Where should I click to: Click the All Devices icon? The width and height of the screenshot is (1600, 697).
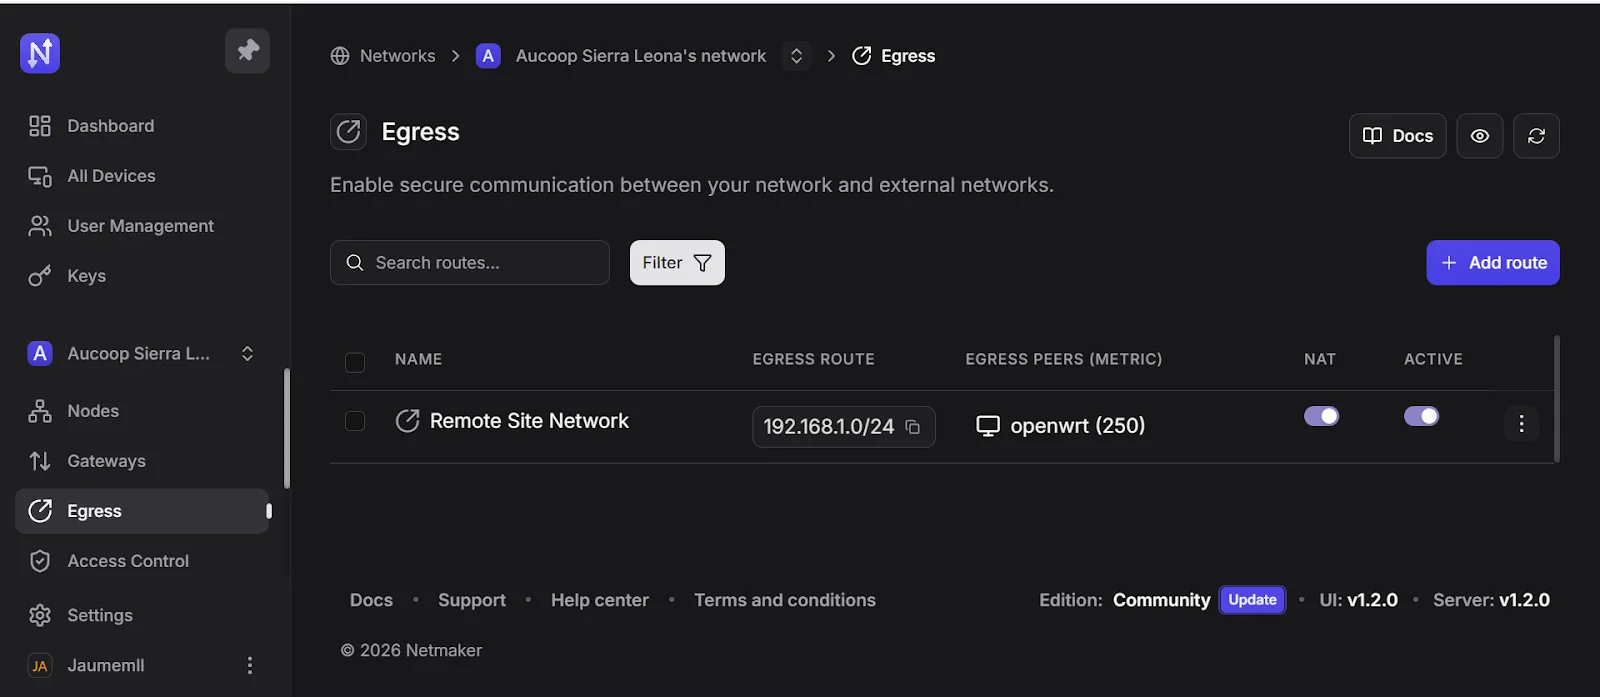click(x=40, y=176)
